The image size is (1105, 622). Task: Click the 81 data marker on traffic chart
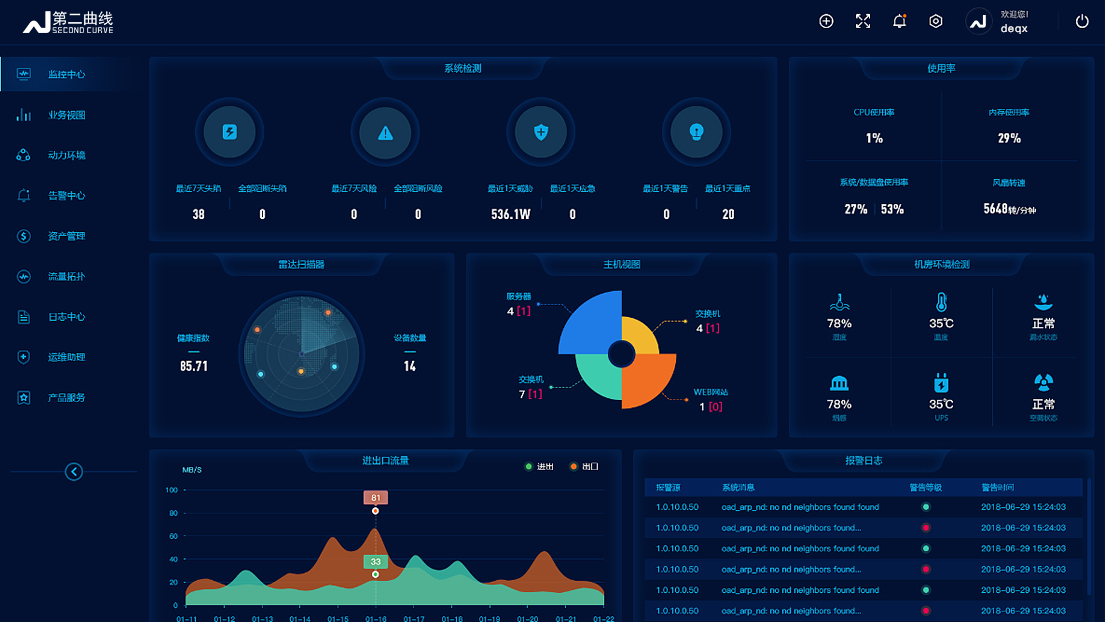376,498
